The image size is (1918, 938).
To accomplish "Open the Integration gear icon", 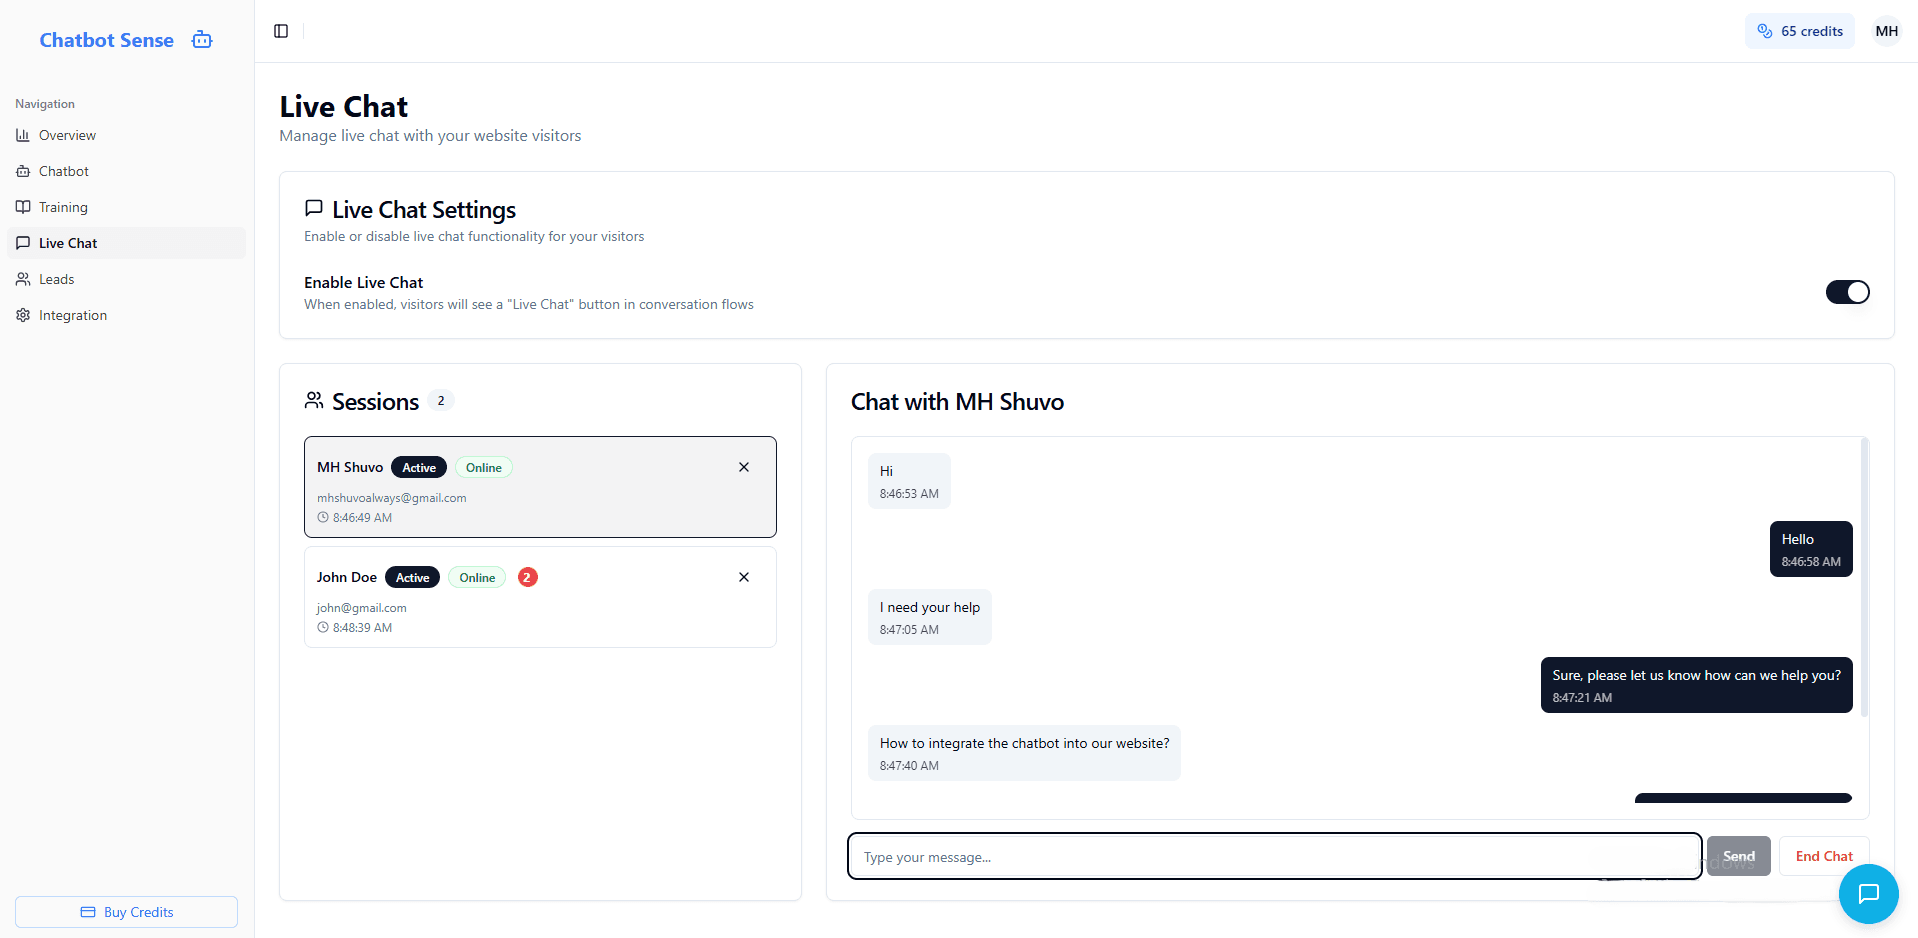I will pos(23,315).
